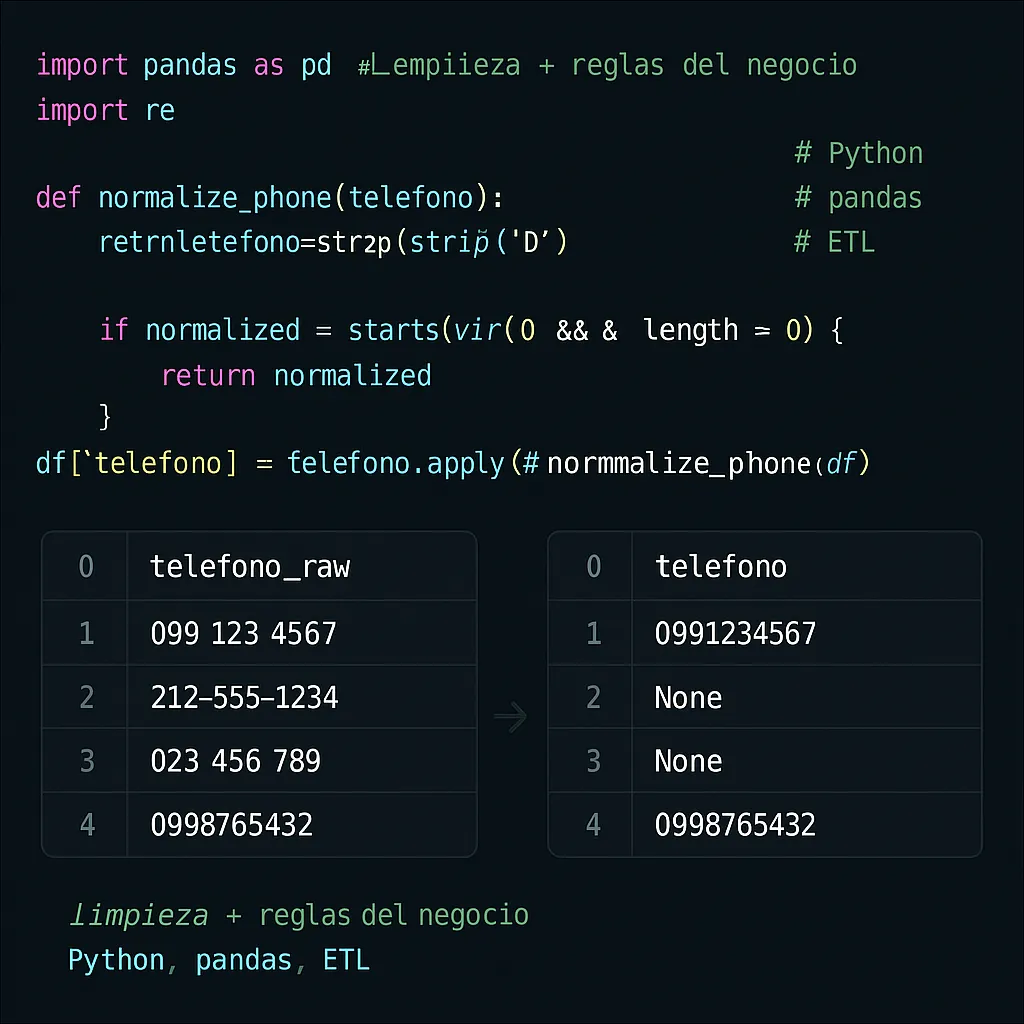Click row index 4 in the left table
Viewport: 1024px width, 1024px height.
click(x=86, y=825)
